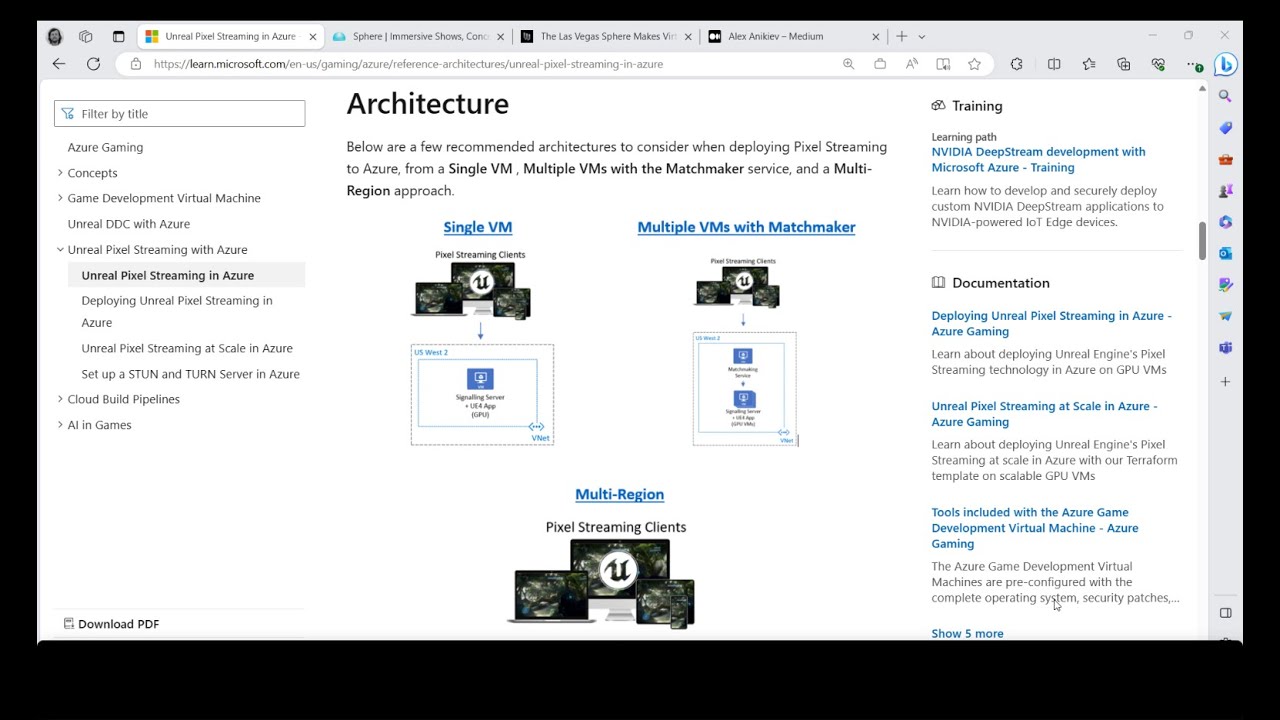The image size is (1280, 720).
Task: Click the Filter by title input
Action: point(180,114)
